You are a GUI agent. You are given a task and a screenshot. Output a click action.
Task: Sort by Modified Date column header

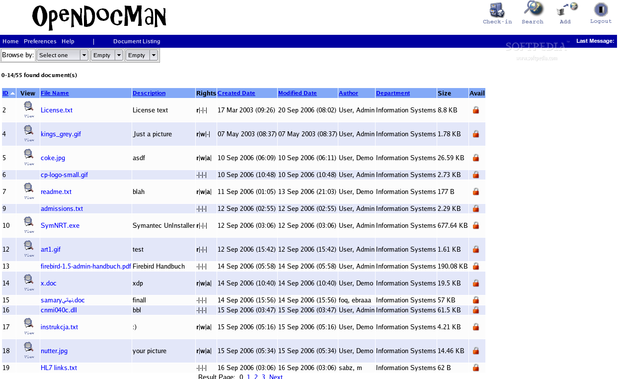[297, 93]
